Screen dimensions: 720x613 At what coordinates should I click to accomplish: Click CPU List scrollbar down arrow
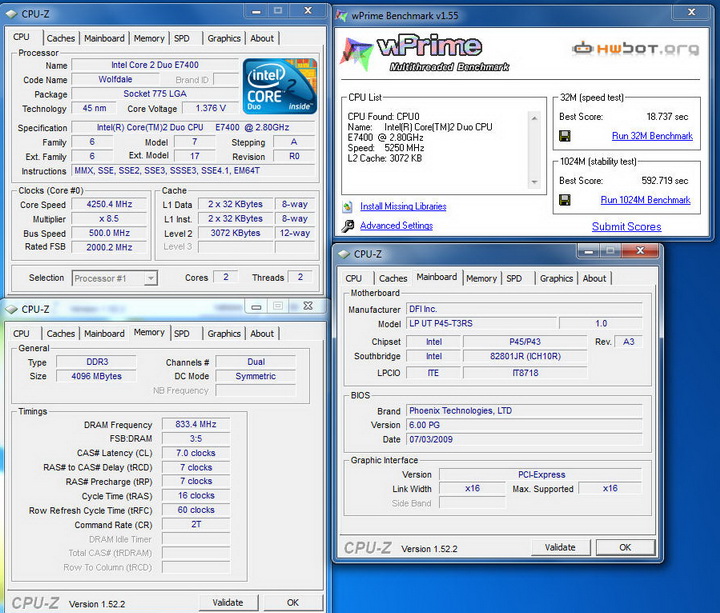click(534, 182)
